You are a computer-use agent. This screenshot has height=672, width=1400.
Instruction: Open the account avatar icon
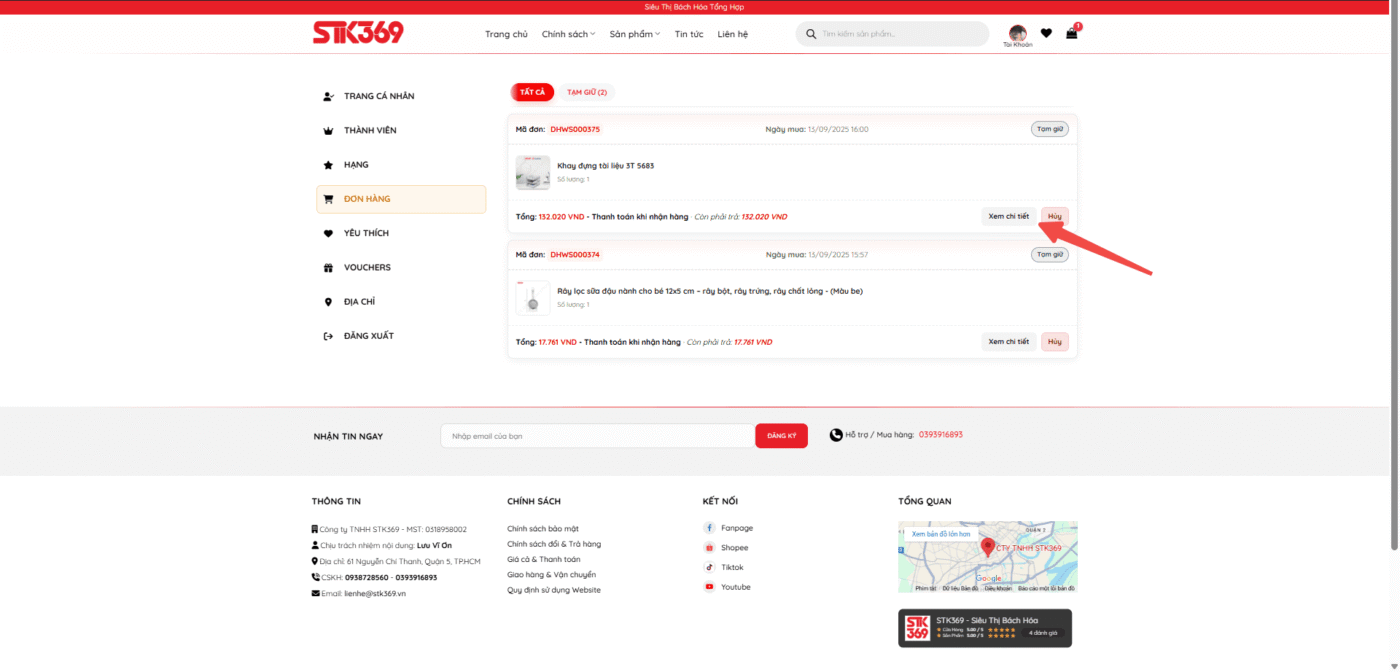pos(1018,33)
